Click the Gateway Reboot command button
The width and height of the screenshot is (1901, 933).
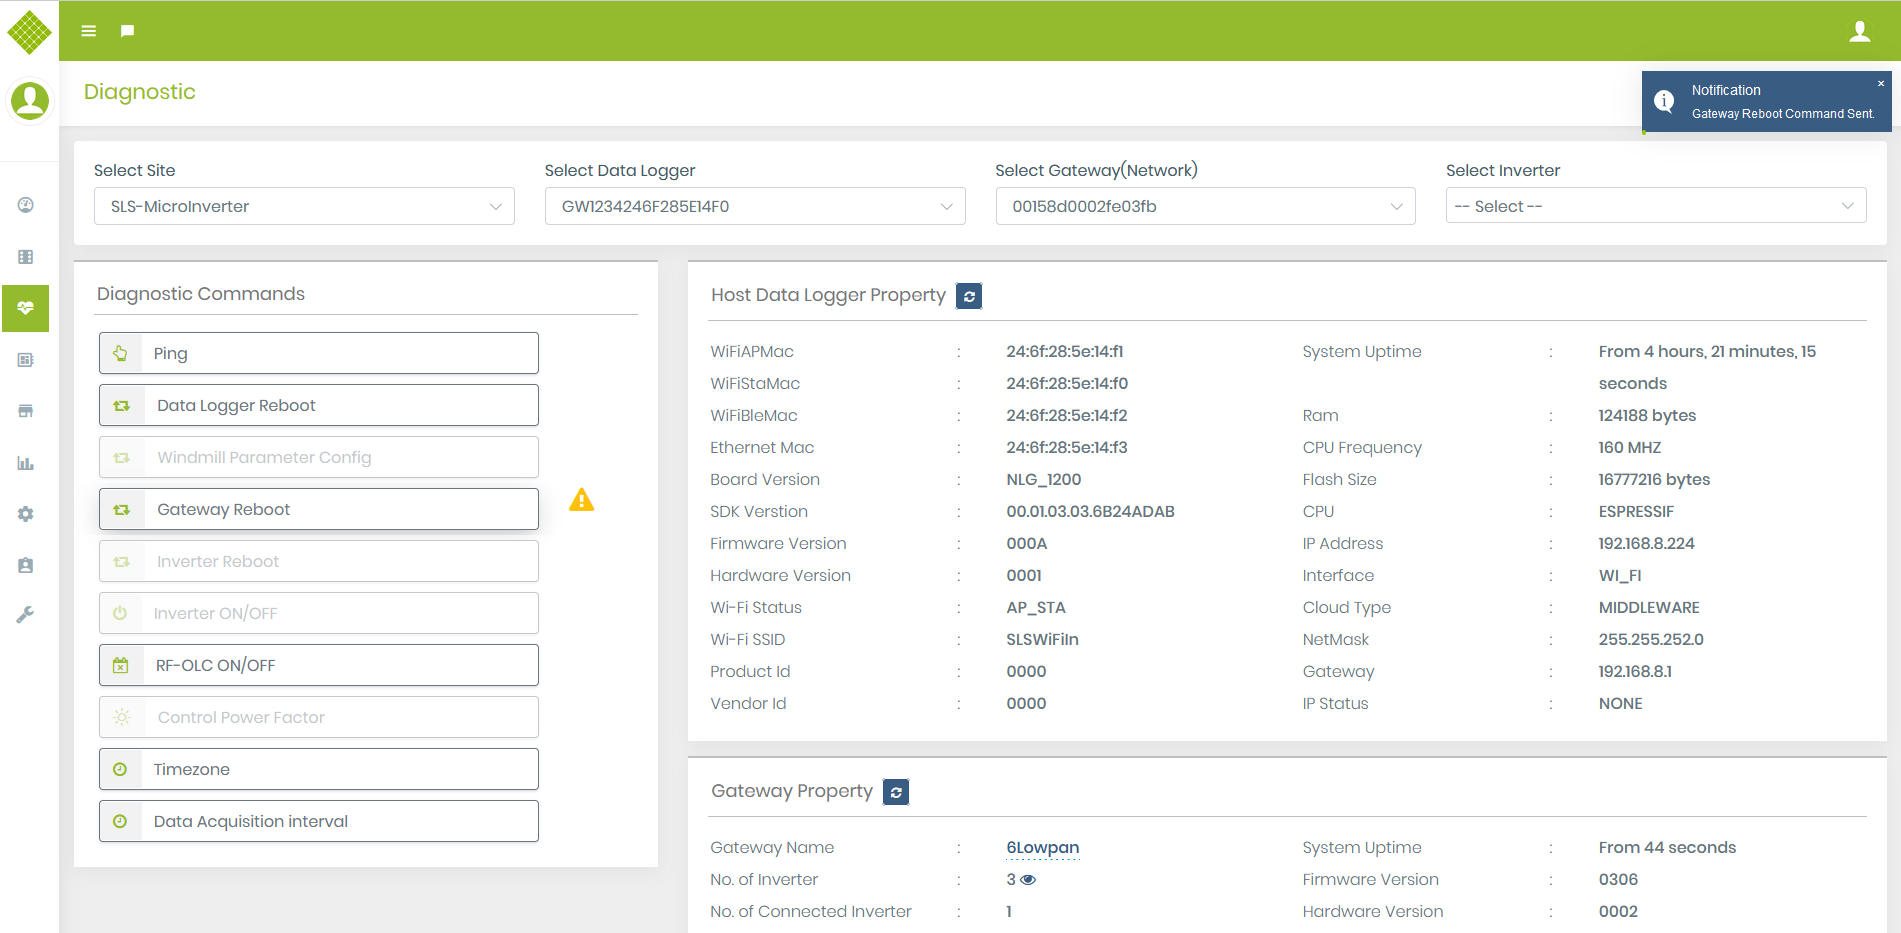coord(319,509)
